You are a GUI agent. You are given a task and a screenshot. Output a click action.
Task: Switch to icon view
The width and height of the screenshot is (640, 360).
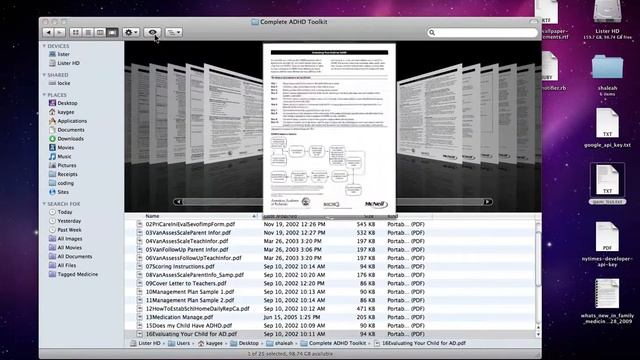tap(76, 32)
